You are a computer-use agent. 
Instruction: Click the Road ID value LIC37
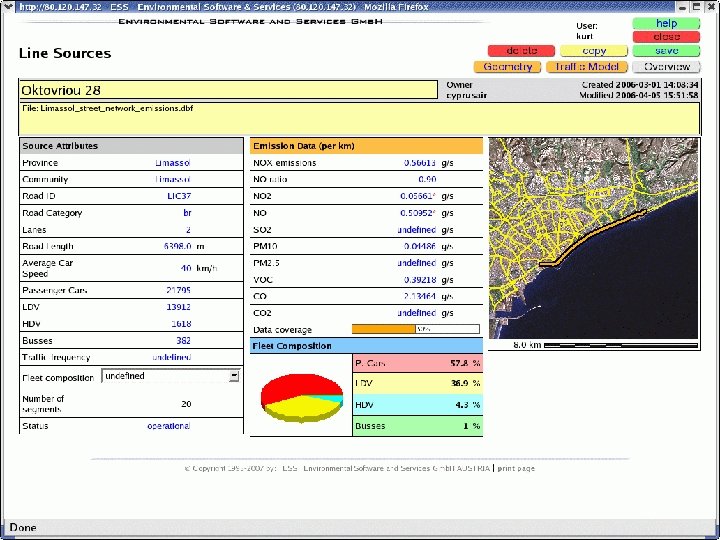coord(179,196)
